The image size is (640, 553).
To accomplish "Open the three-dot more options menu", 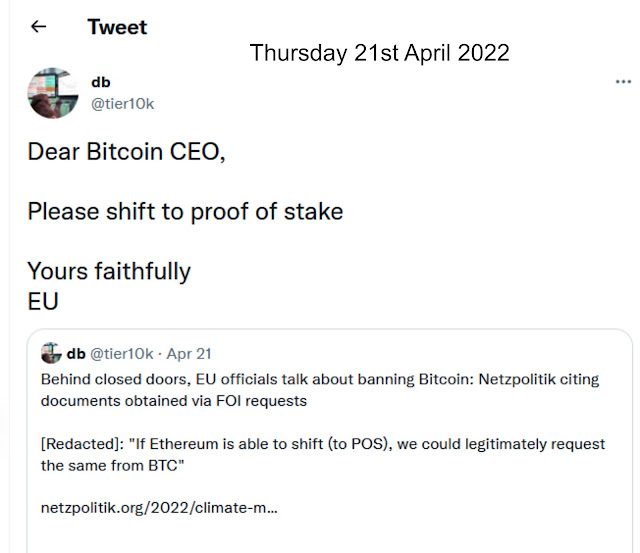I will click(x=622, y=83).
